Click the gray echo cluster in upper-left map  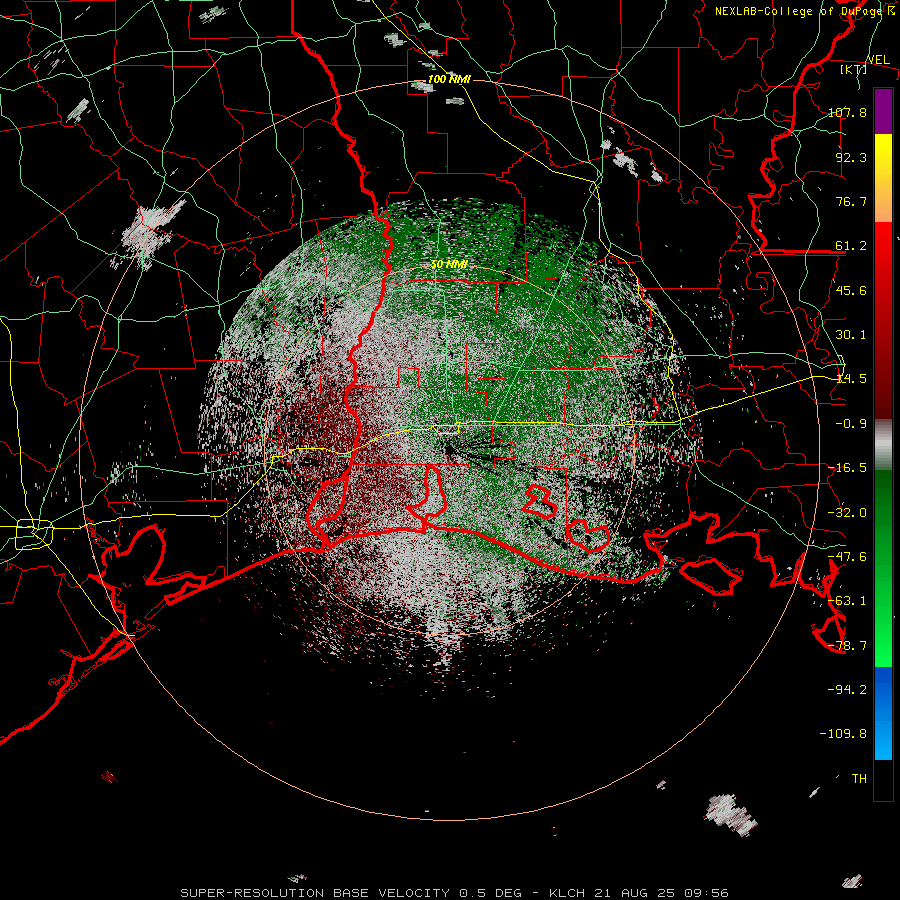[x=150, y=232]
